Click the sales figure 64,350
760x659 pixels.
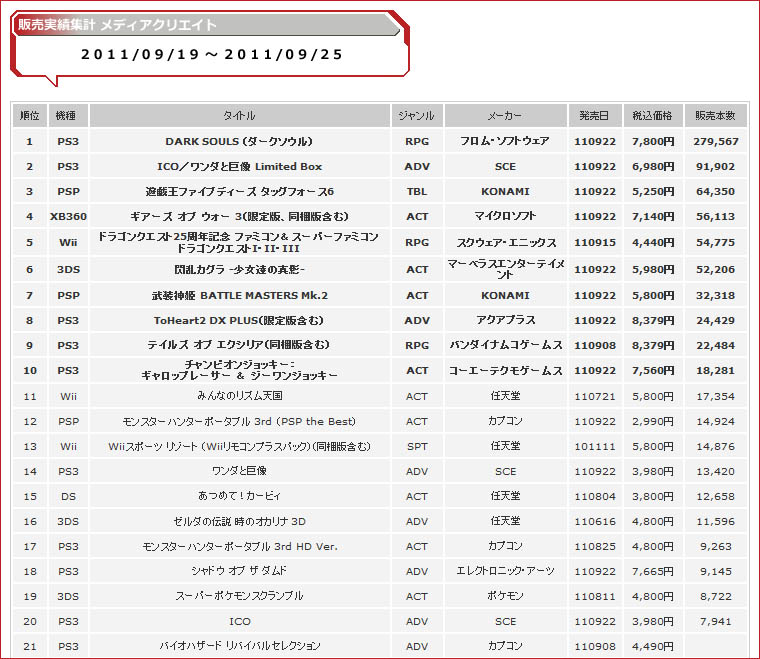(716, 191)
